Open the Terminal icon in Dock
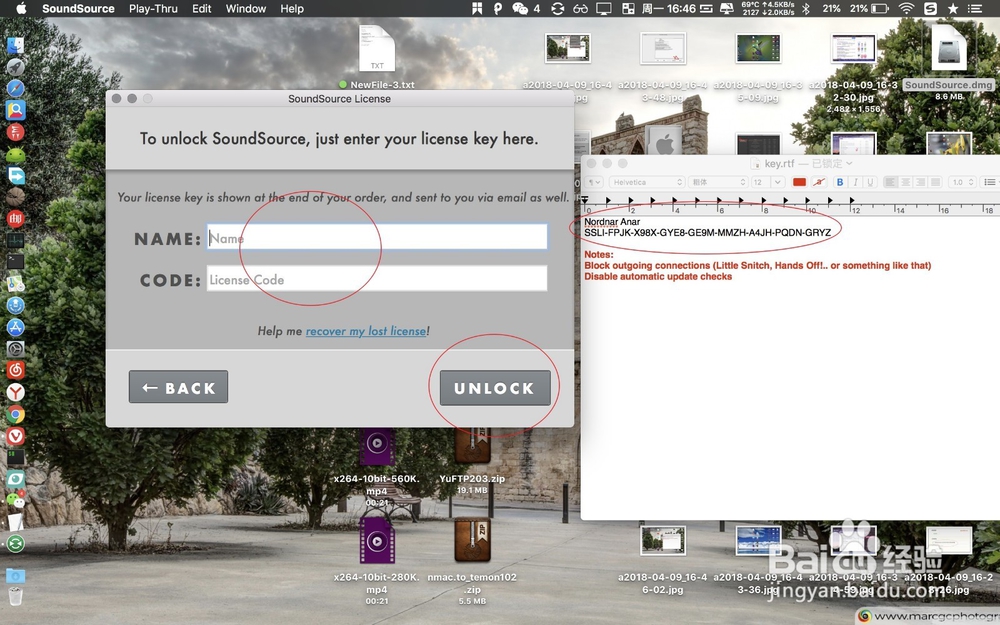The image size is (1000, 625). (x=15, y=261)
